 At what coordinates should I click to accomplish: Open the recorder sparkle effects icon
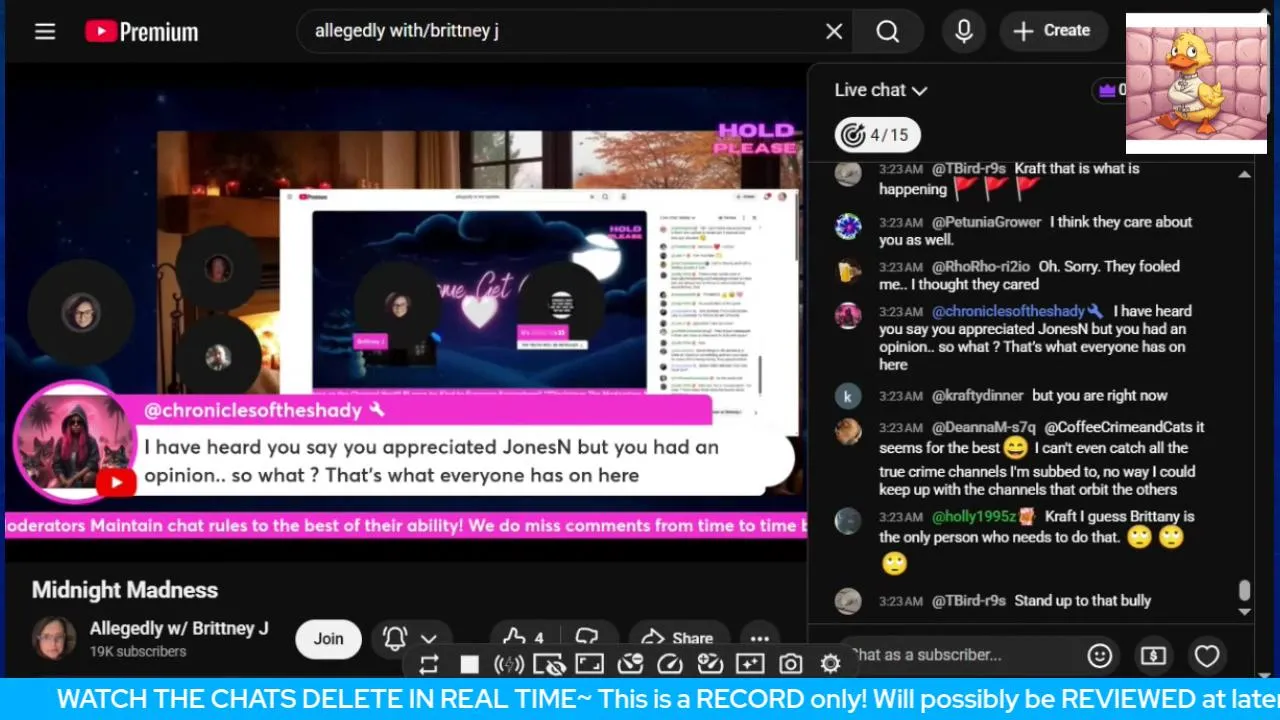point(750,664)
